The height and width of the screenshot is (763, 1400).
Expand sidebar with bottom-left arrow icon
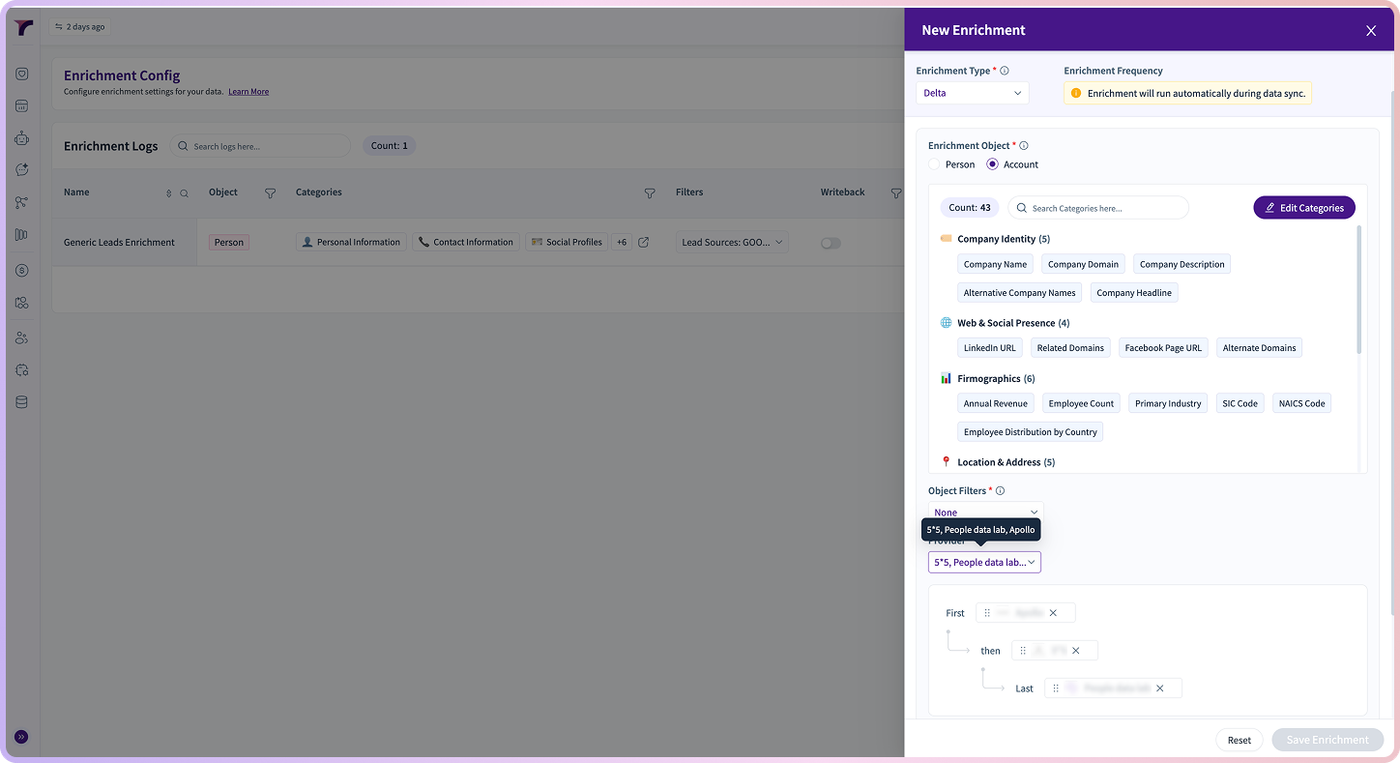[x=21, y=737]
